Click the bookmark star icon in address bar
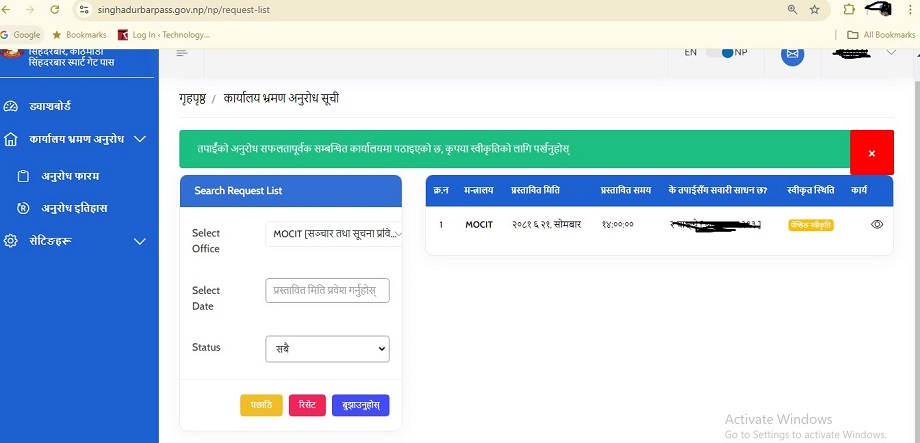The height and width of the screenshot is (443, 920). [815, 10]
